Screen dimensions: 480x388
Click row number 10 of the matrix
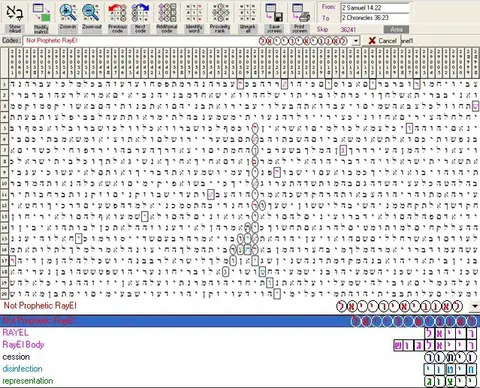click(4, 183)
